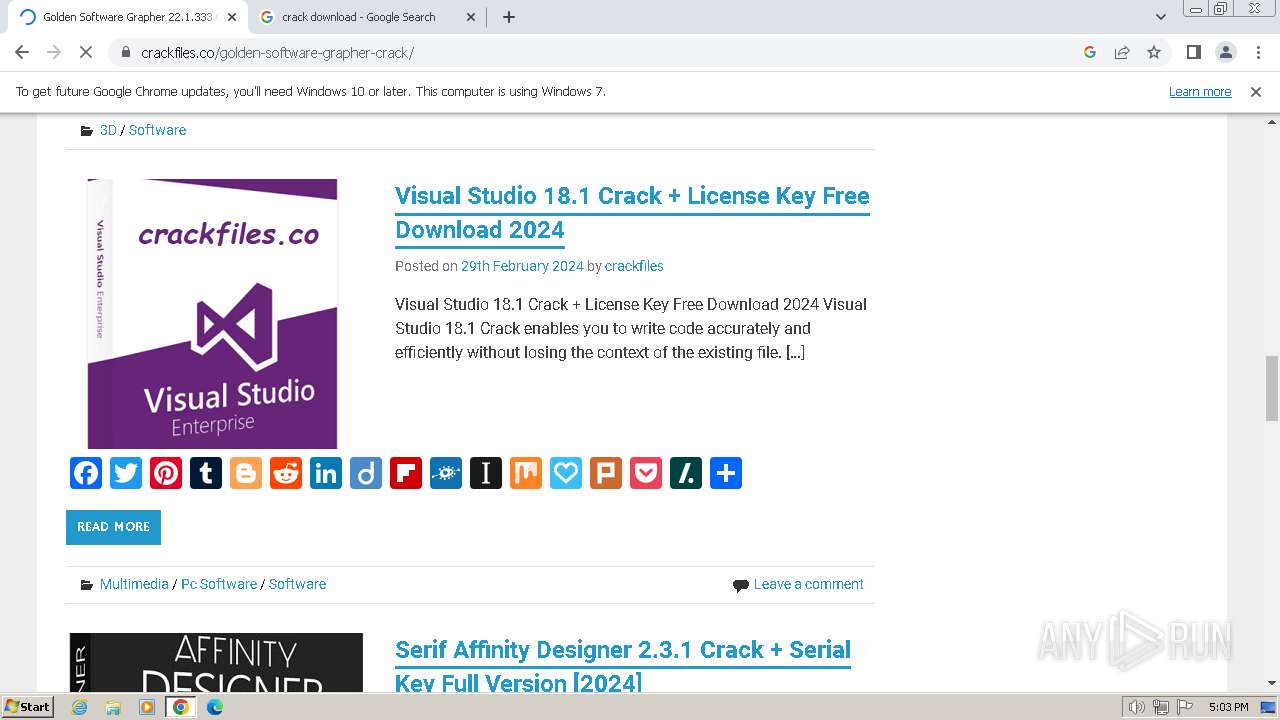Open Multimedia category link

134,584
